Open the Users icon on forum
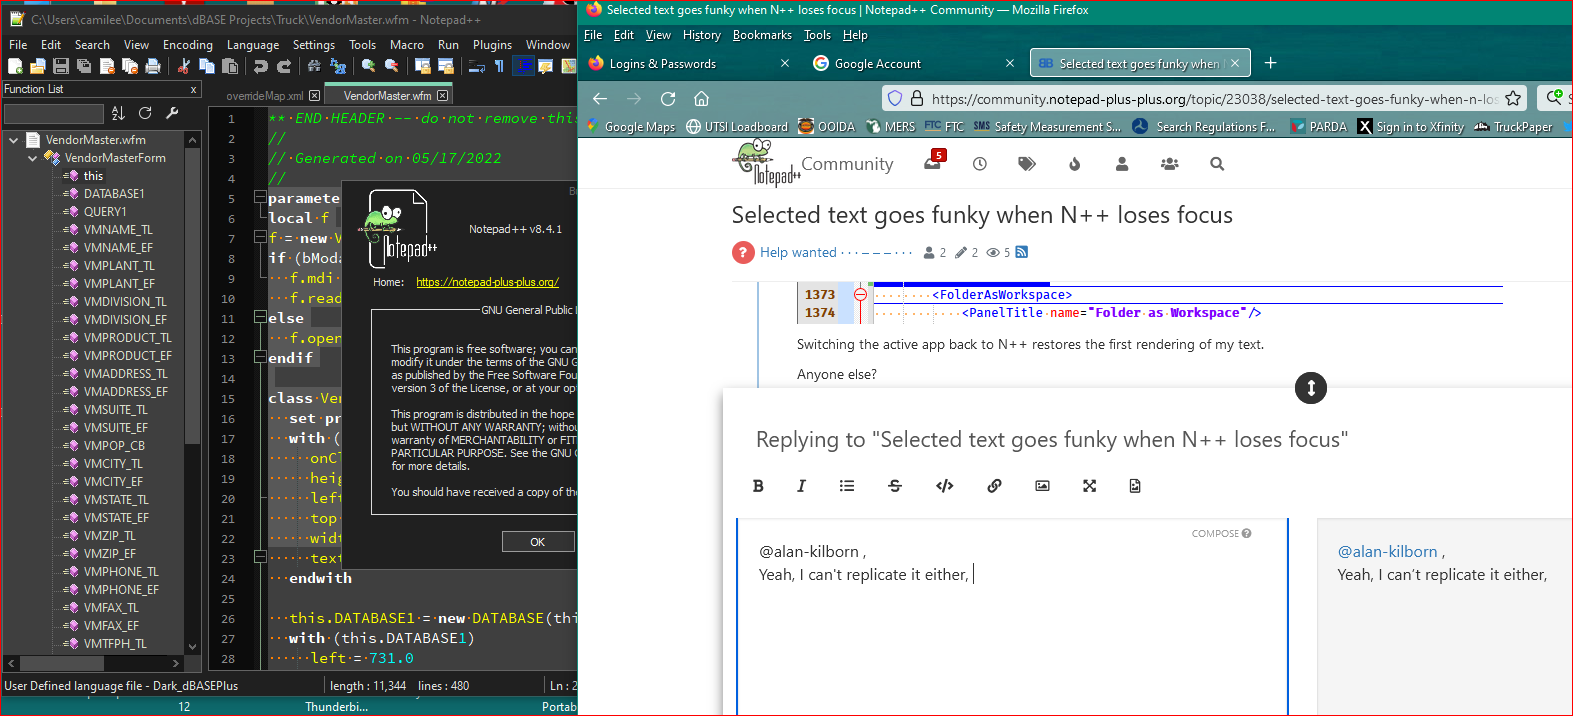Screen dimensions: 1573x716 coord(1122,164)
